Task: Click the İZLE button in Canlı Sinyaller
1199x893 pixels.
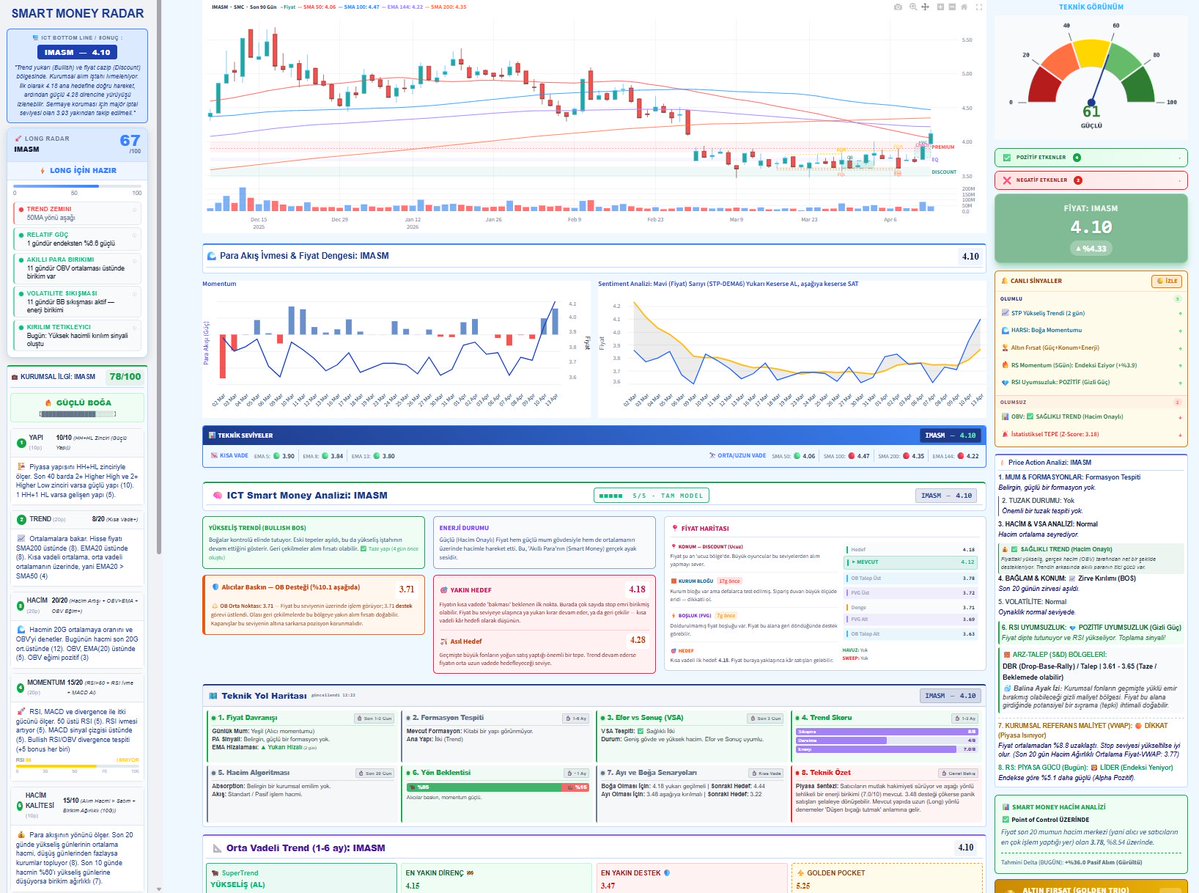Action: [x=1168, y=282]
